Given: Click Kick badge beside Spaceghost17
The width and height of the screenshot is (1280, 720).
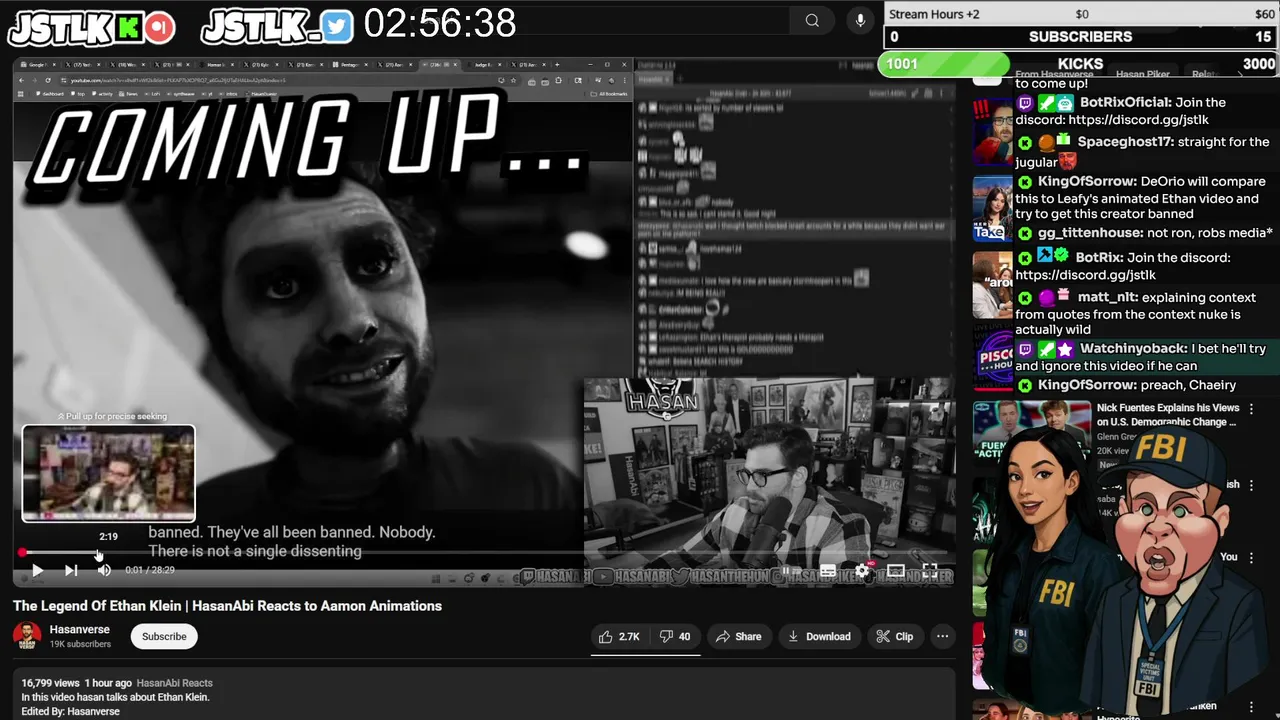Looking at the screenshot, I should [x=1025, y=142].
